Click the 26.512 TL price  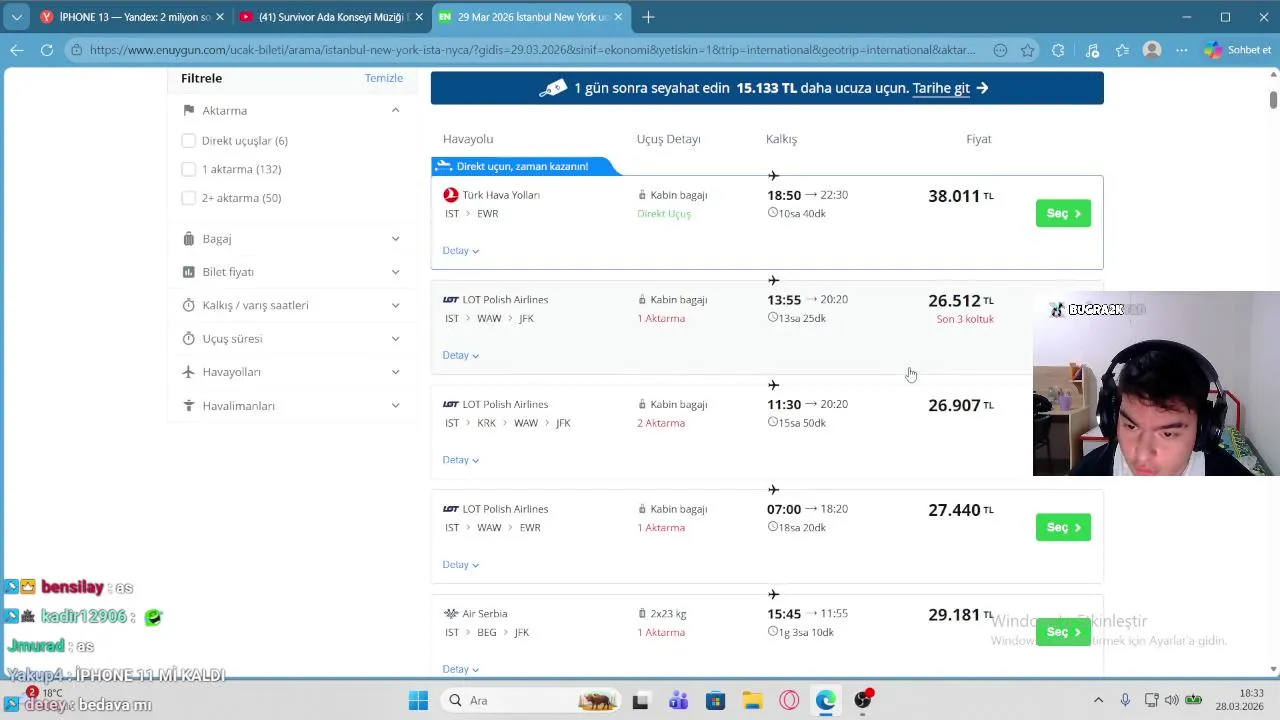[961, 300]
